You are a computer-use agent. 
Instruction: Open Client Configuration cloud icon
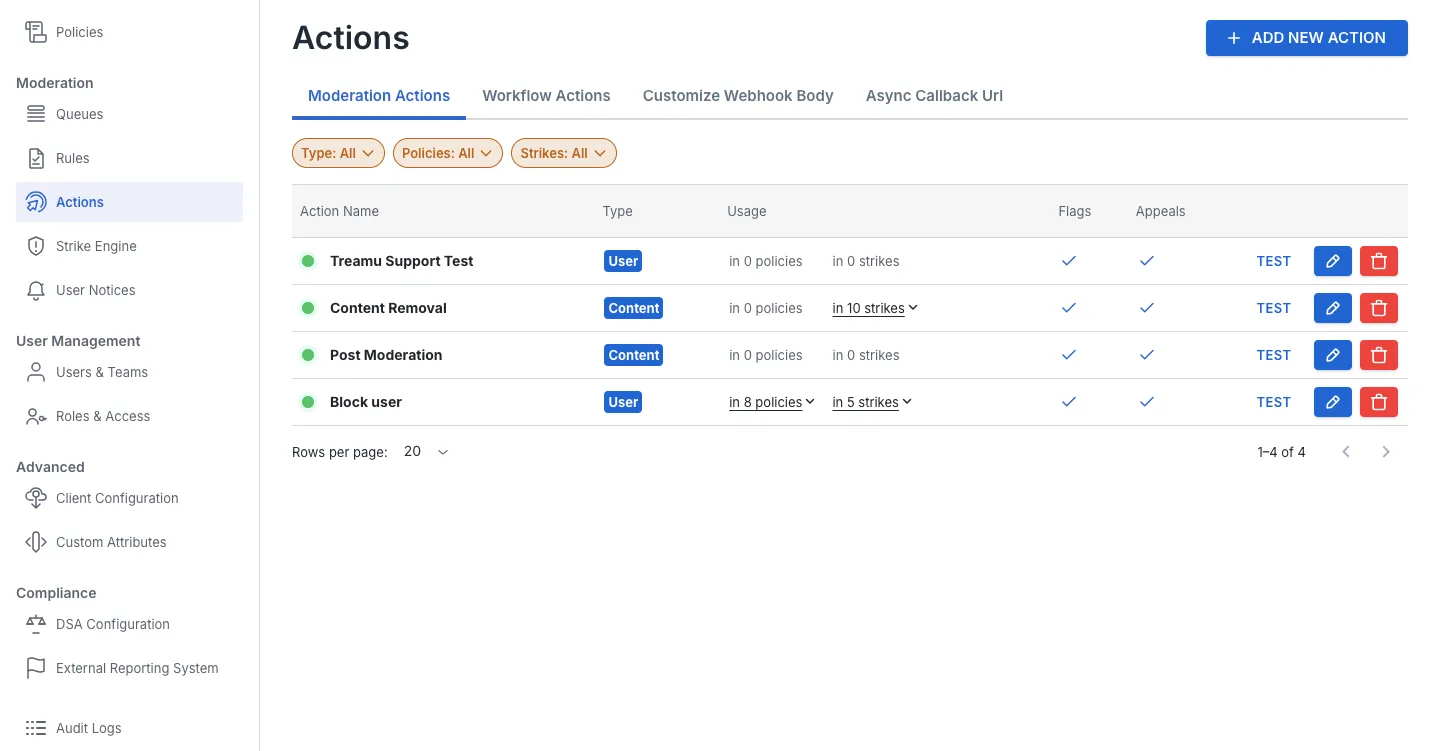click(x=36, y=498)
